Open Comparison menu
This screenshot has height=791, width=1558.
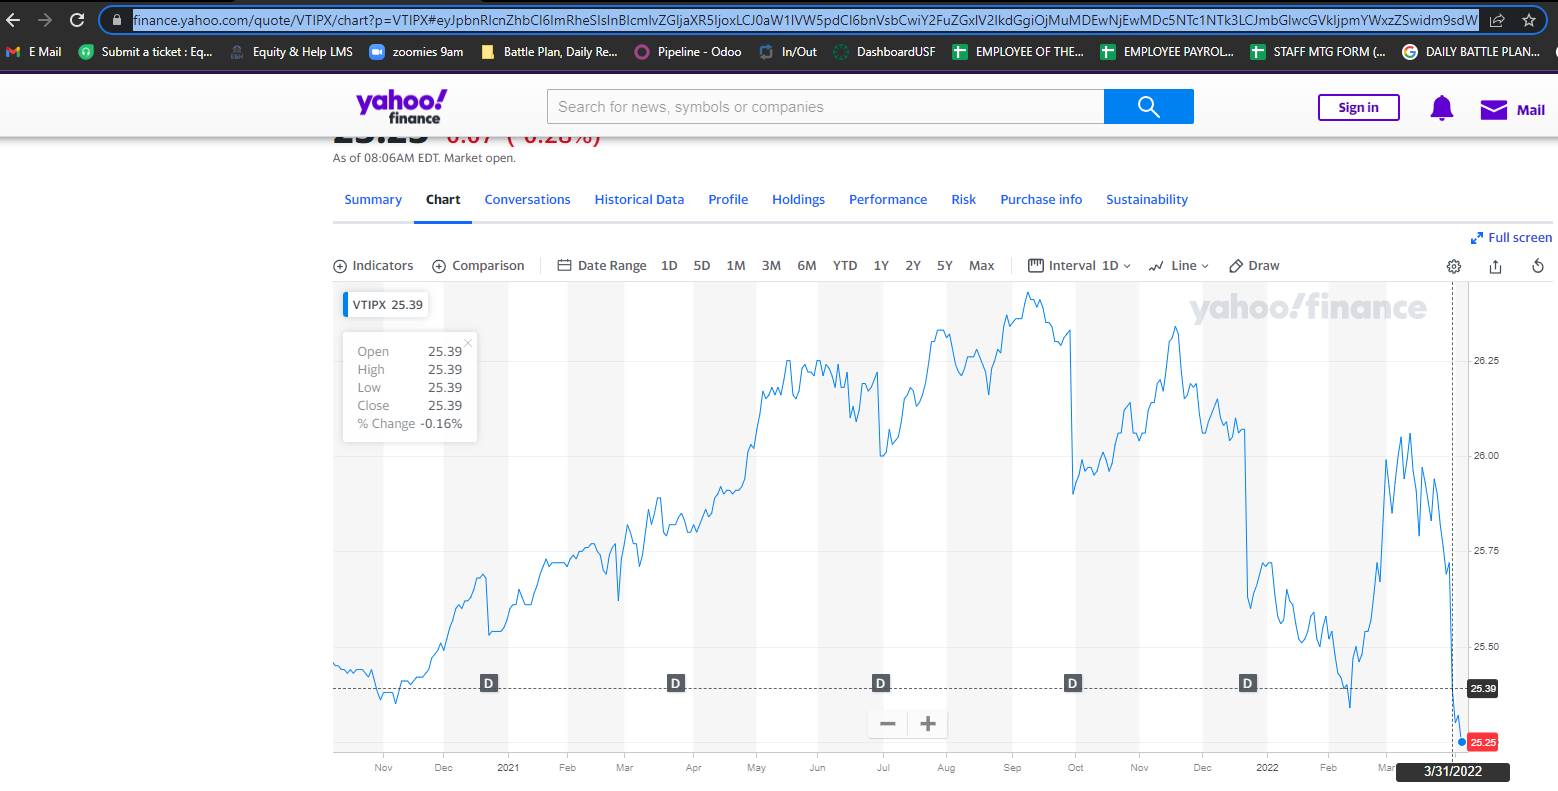(478, 266)
